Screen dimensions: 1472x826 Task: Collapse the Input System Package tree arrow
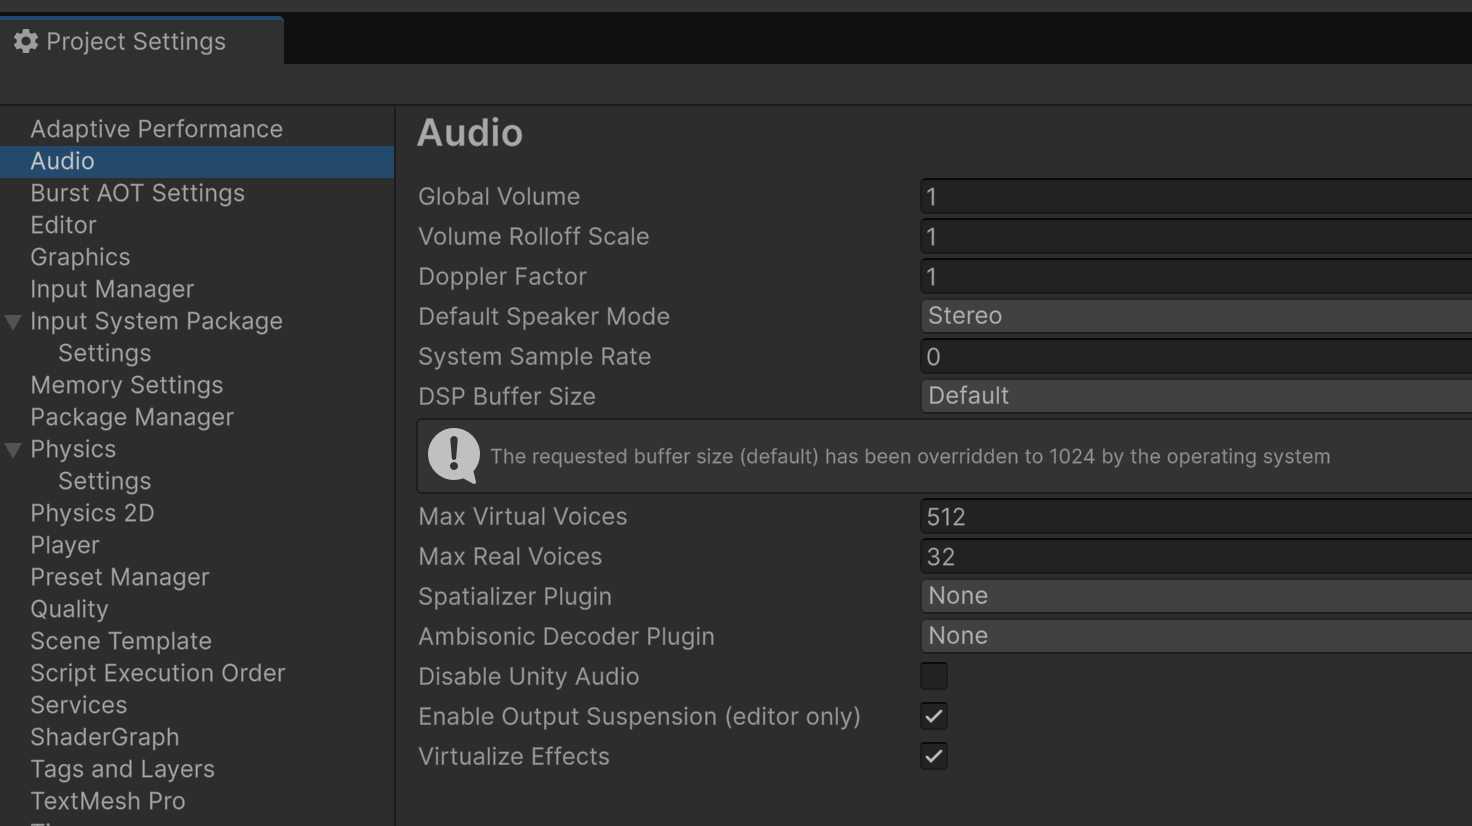click(13, 322)
